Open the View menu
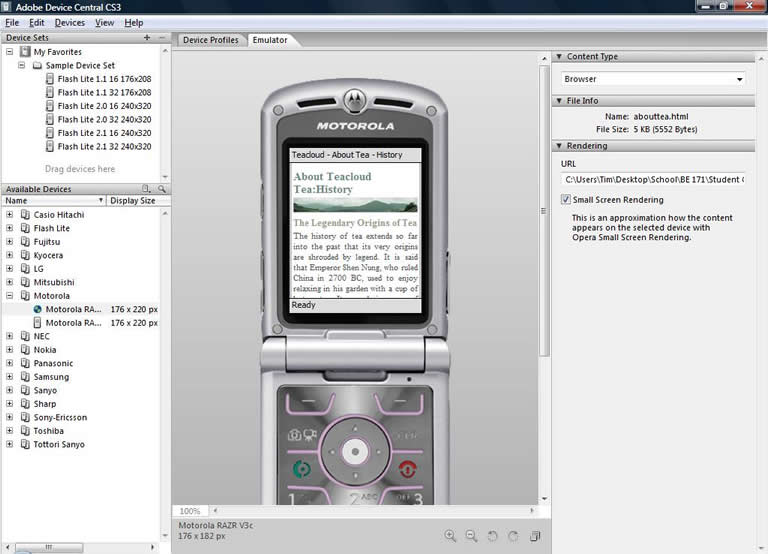The width and height of the screenshot is (768, 554). (x=104, y=23)
